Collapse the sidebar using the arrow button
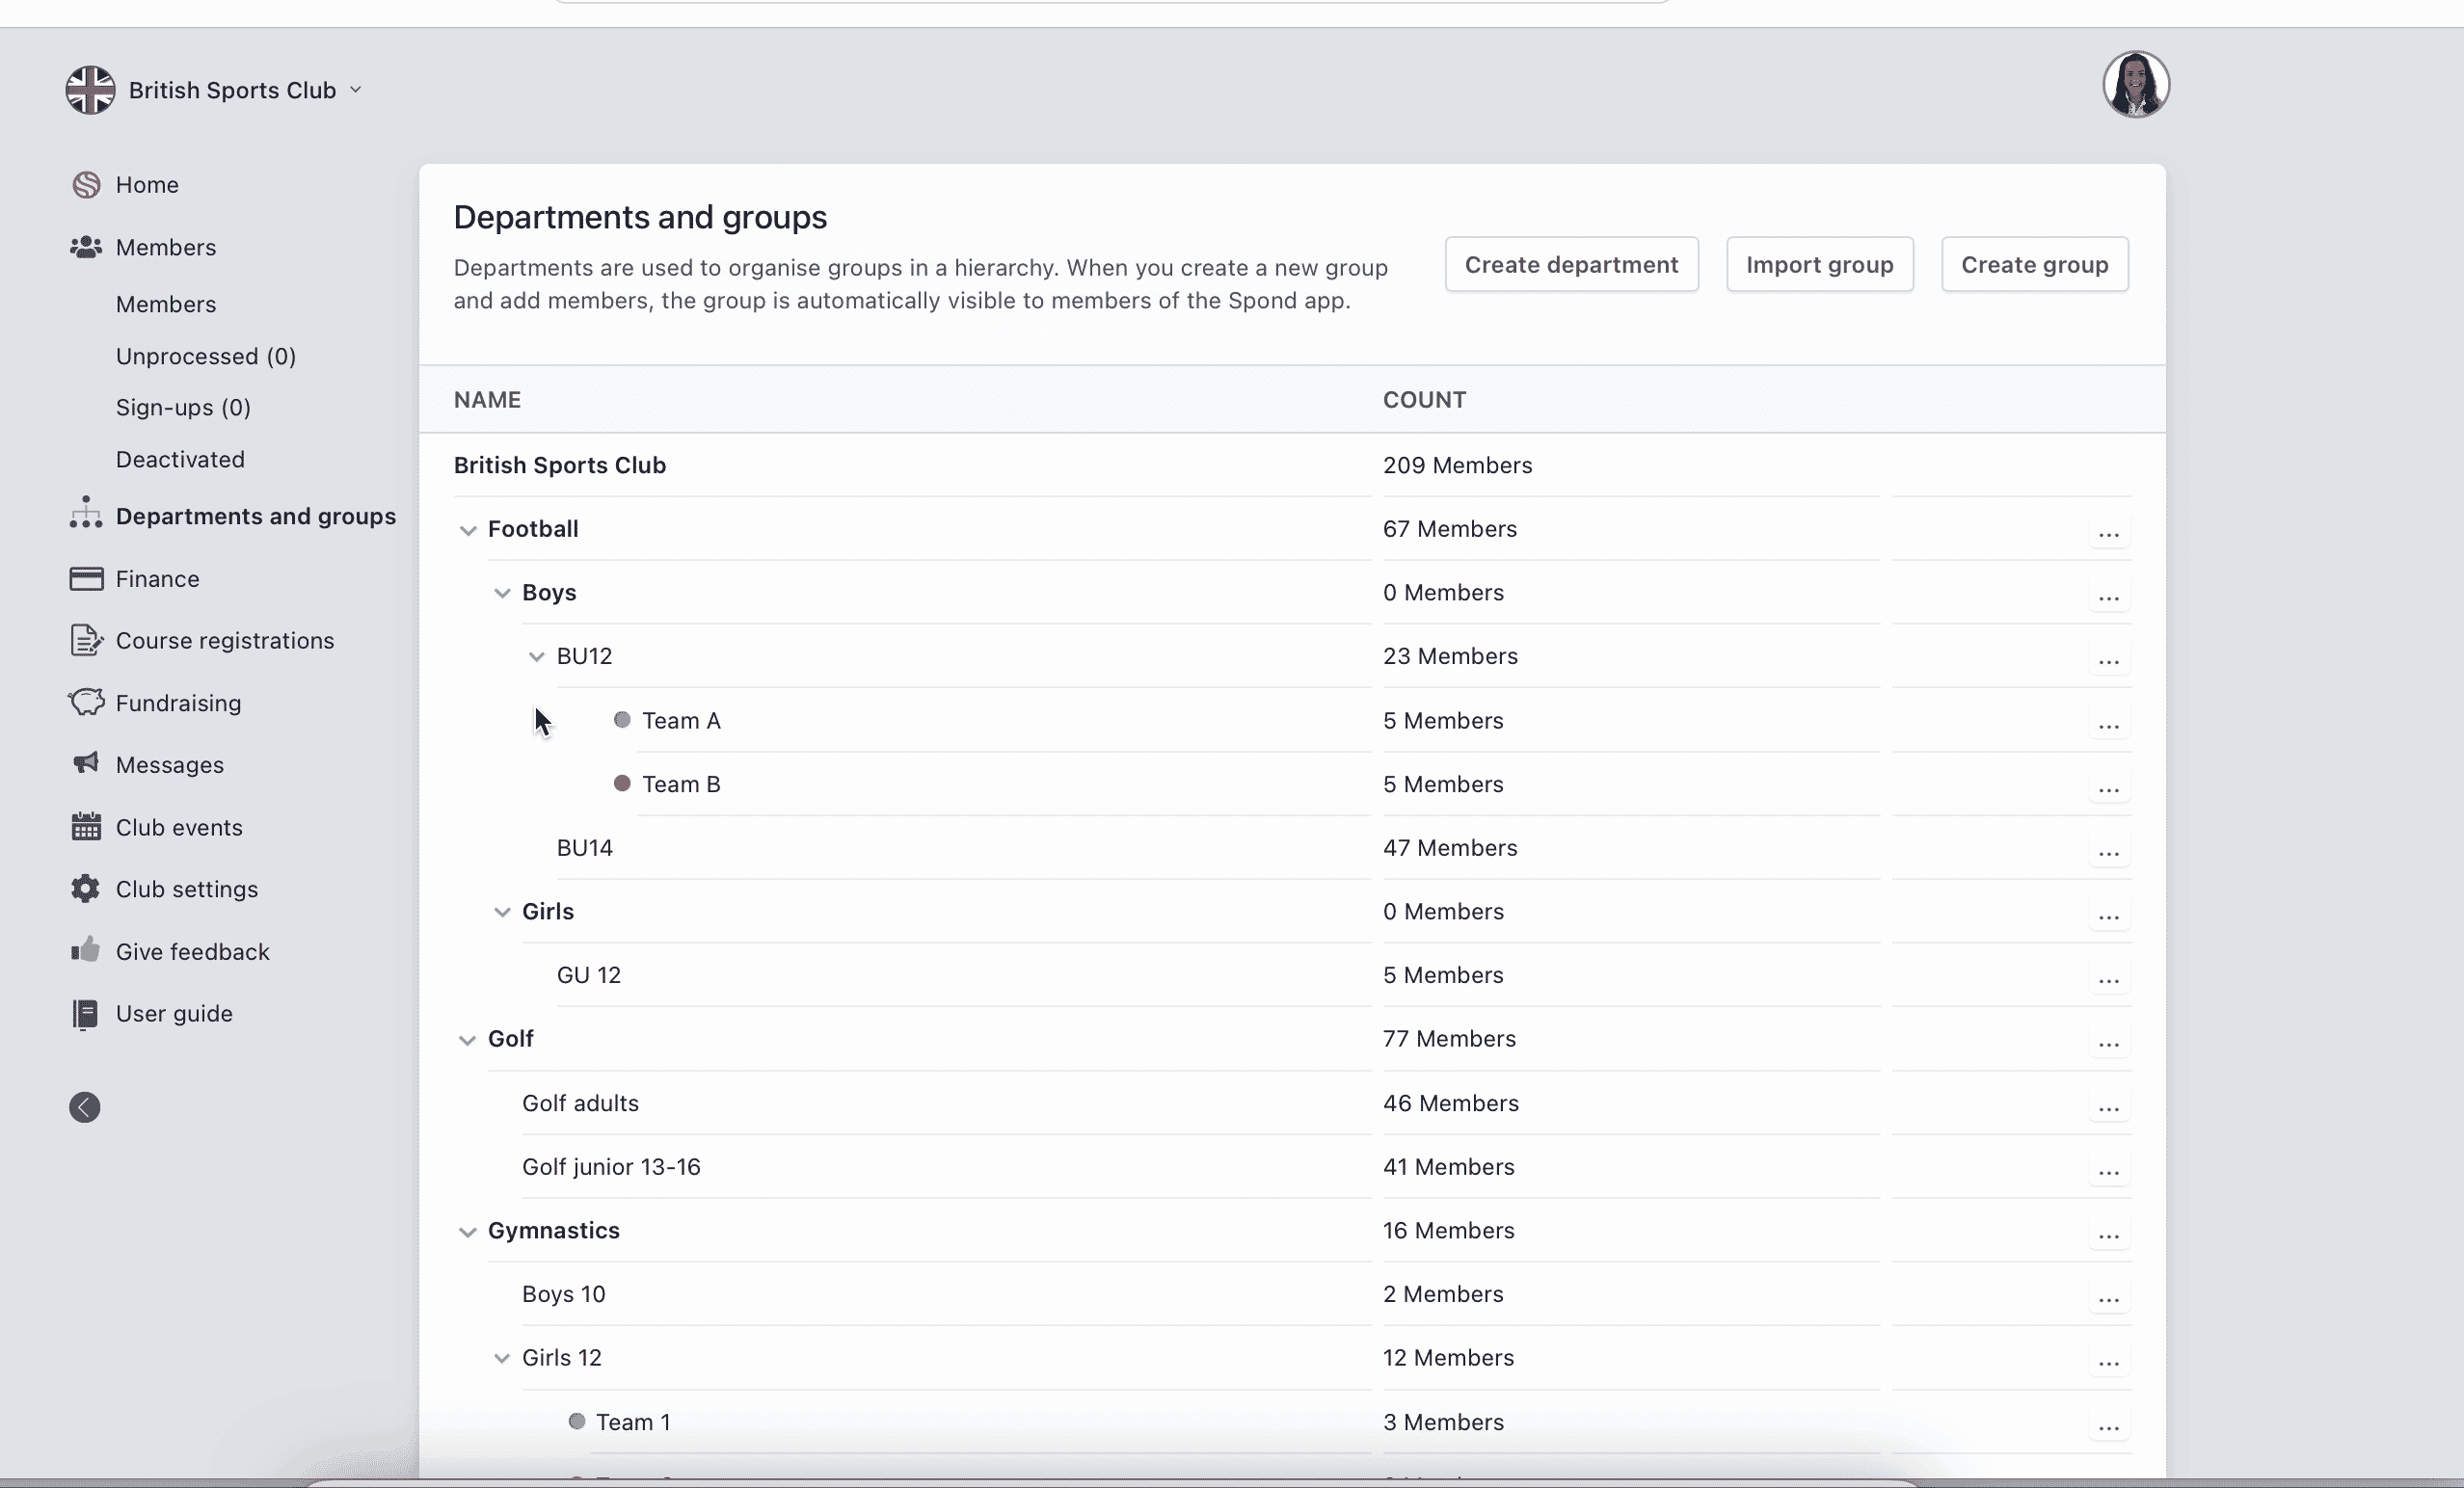The width and height of the screenshot is (2464, 1488). click(x=84, y=1107)
